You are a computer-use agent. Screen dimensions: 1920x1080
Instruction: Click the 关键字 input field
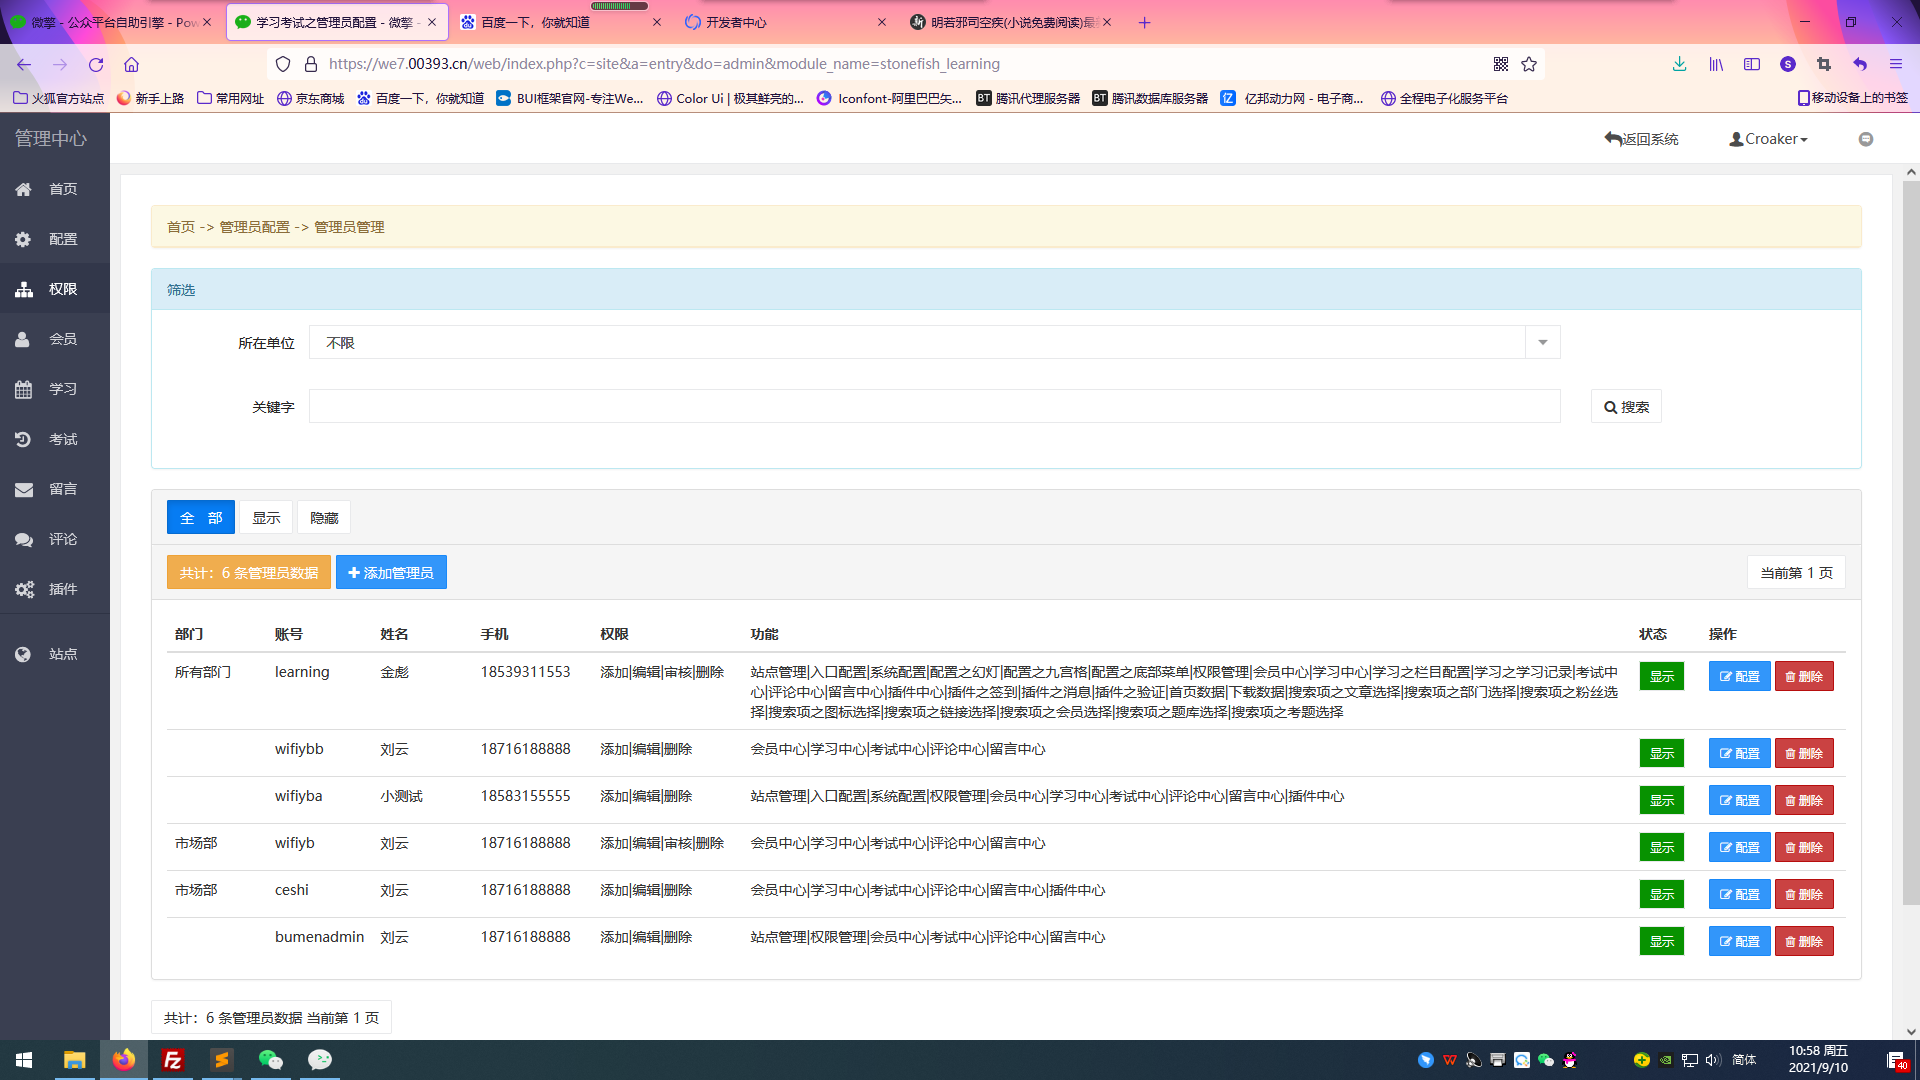(934, 407)
